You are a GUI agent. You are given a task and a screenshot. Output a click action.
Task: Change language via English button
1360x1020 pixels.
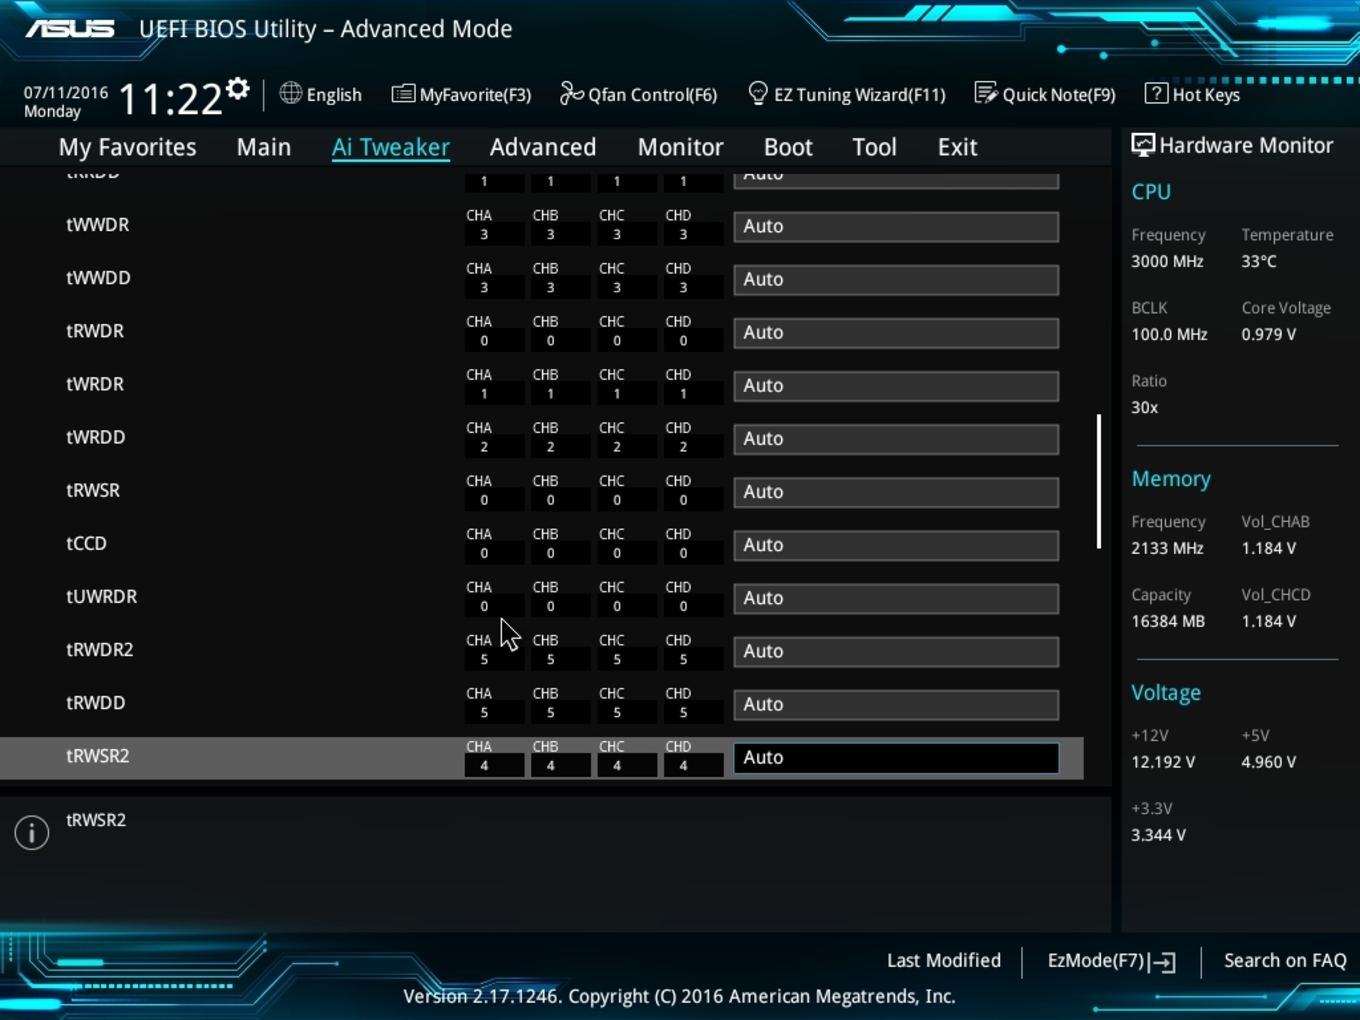pyautogui.click(x=321, y=94)
